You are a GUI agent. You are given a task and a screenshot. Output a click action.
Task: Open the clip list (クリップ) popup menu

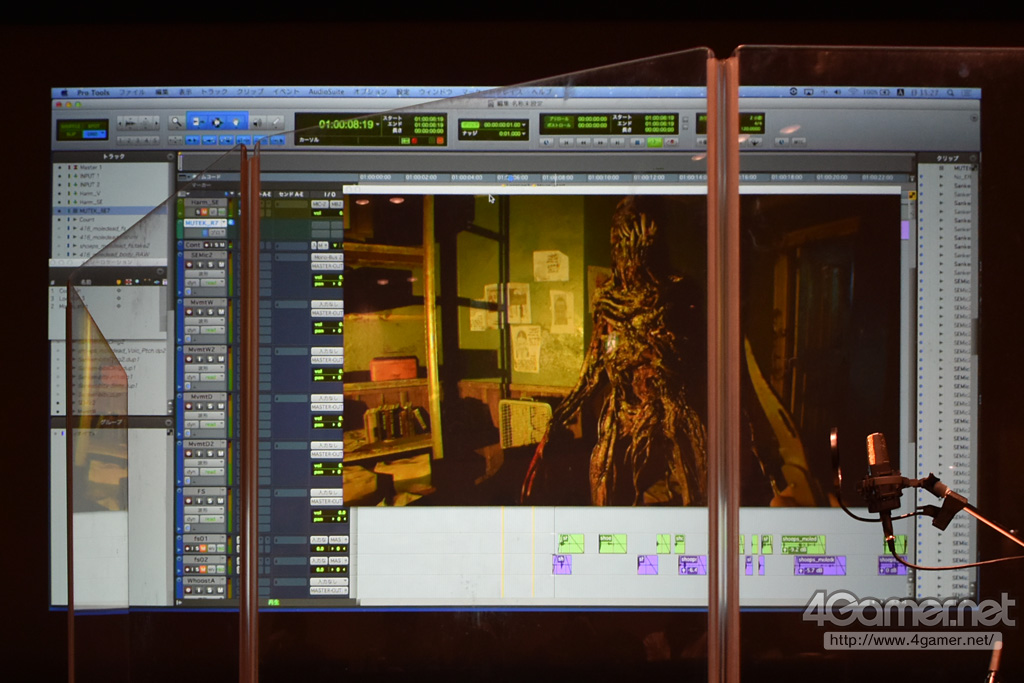972,158
